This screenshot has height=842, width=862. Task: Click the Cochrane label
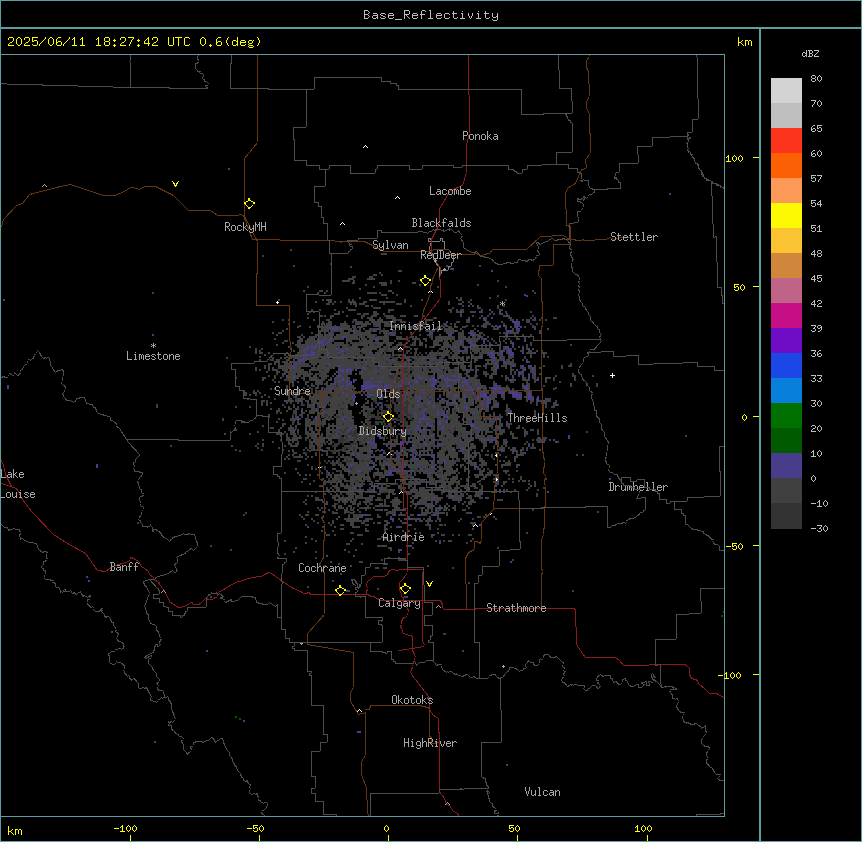coord(322,568)
